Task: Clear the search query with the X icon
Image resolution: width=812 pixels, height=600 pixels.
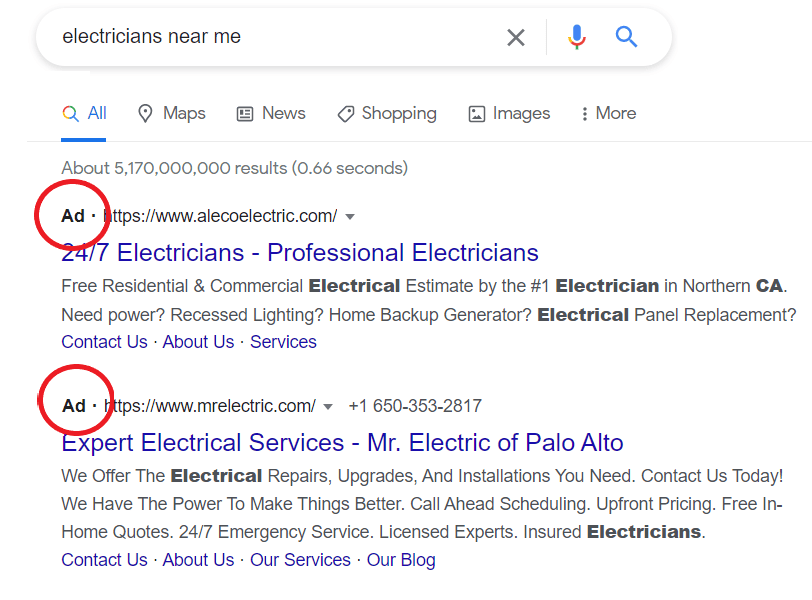Action: point(516,37)
